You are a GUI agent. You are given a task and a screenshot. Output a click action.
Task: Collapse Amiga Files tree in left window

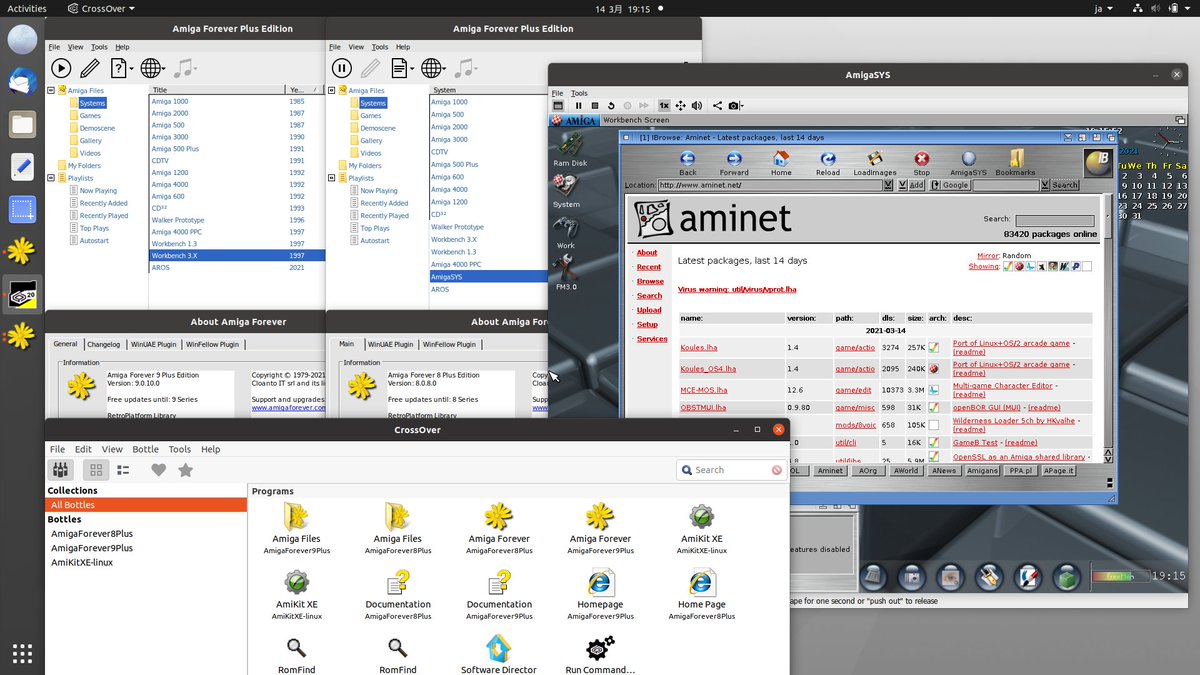[x=51, y=90]
